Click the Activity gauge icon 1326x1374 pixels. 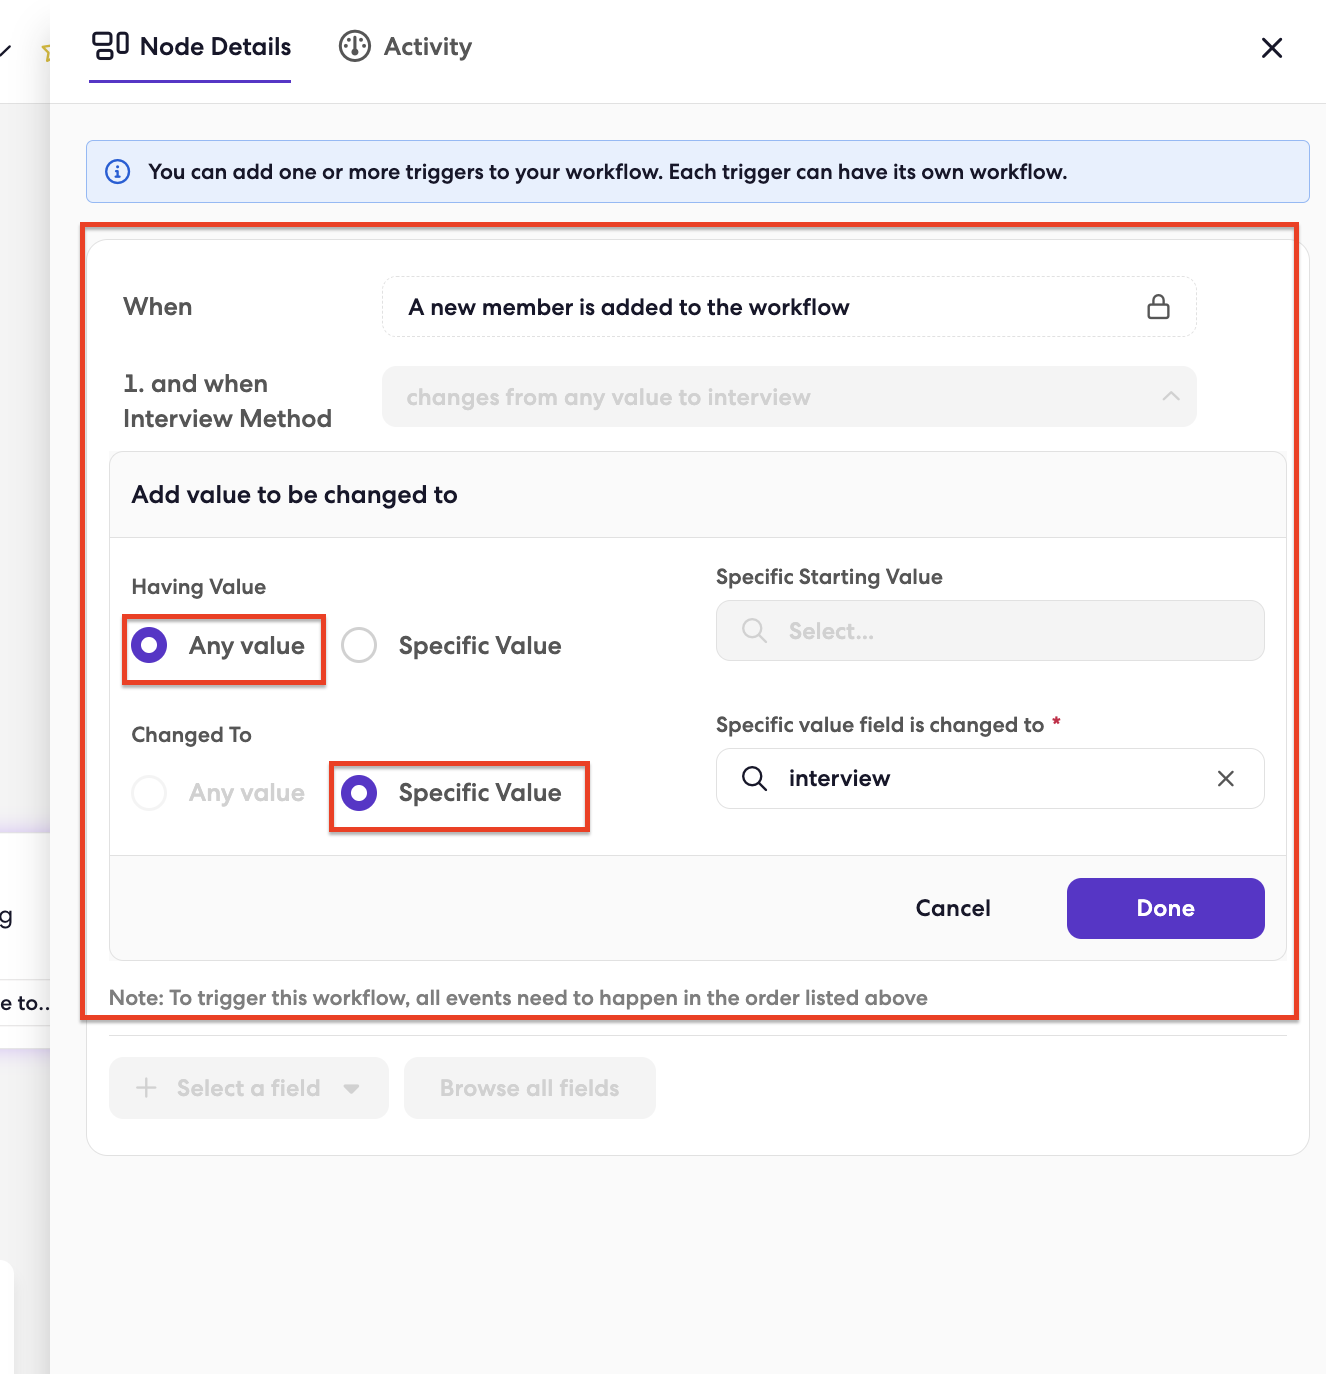click(355, 46)
